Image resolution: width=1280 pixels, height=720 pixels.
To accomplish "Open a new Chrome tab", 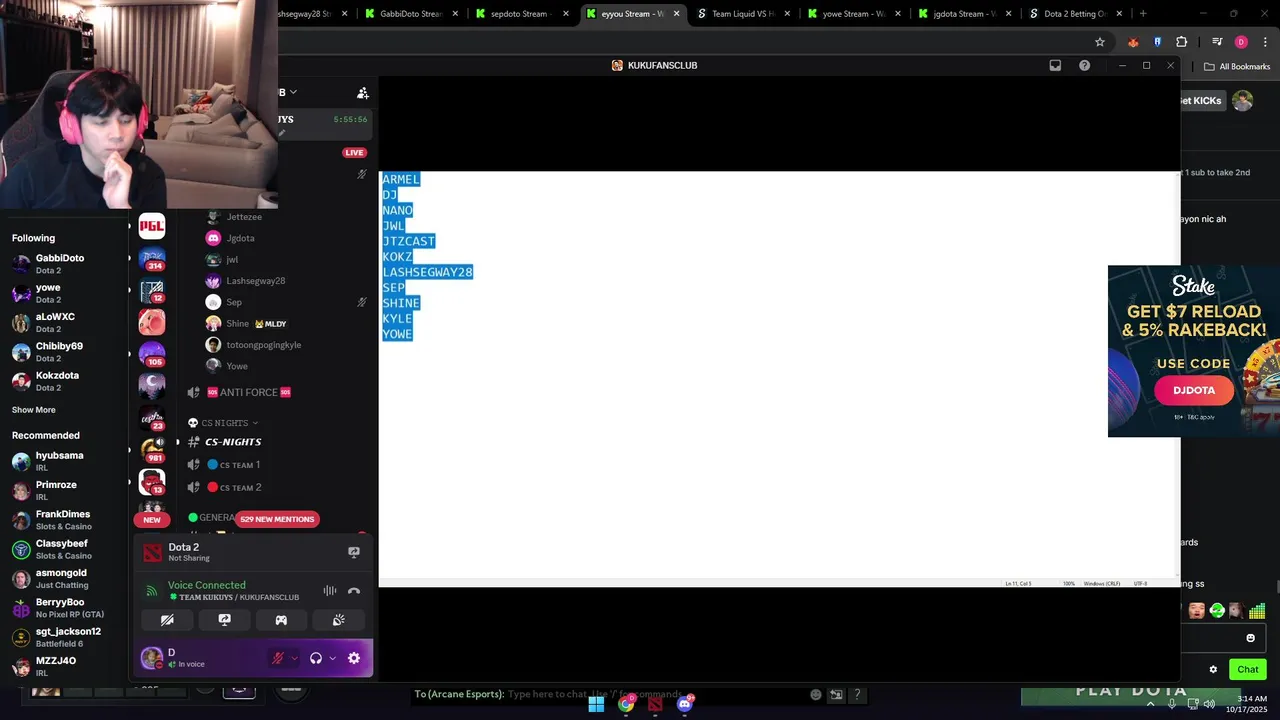I will tap(1143, 14).
